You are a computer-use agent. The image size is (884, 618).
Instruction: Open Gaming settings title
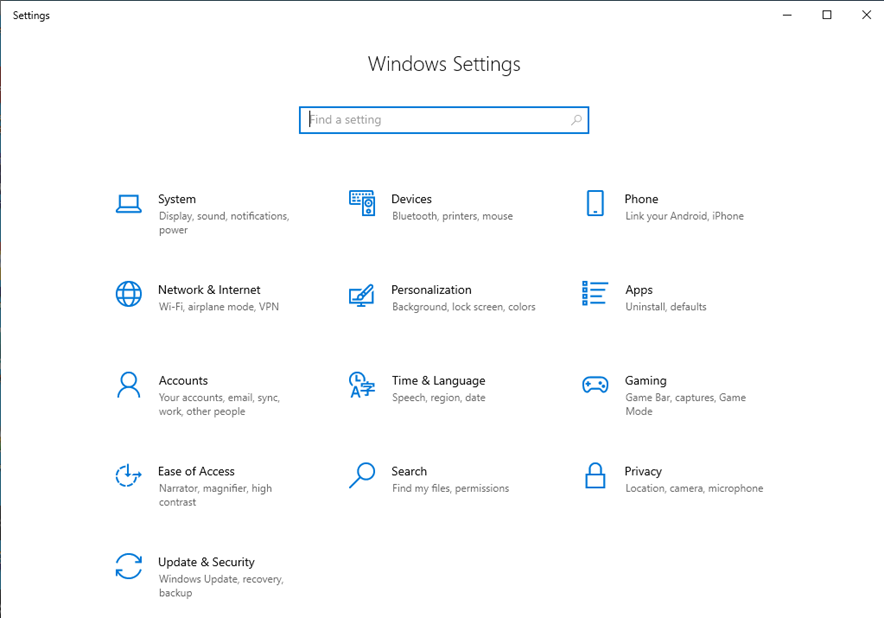pyautogui.click(x=646, y=381)
